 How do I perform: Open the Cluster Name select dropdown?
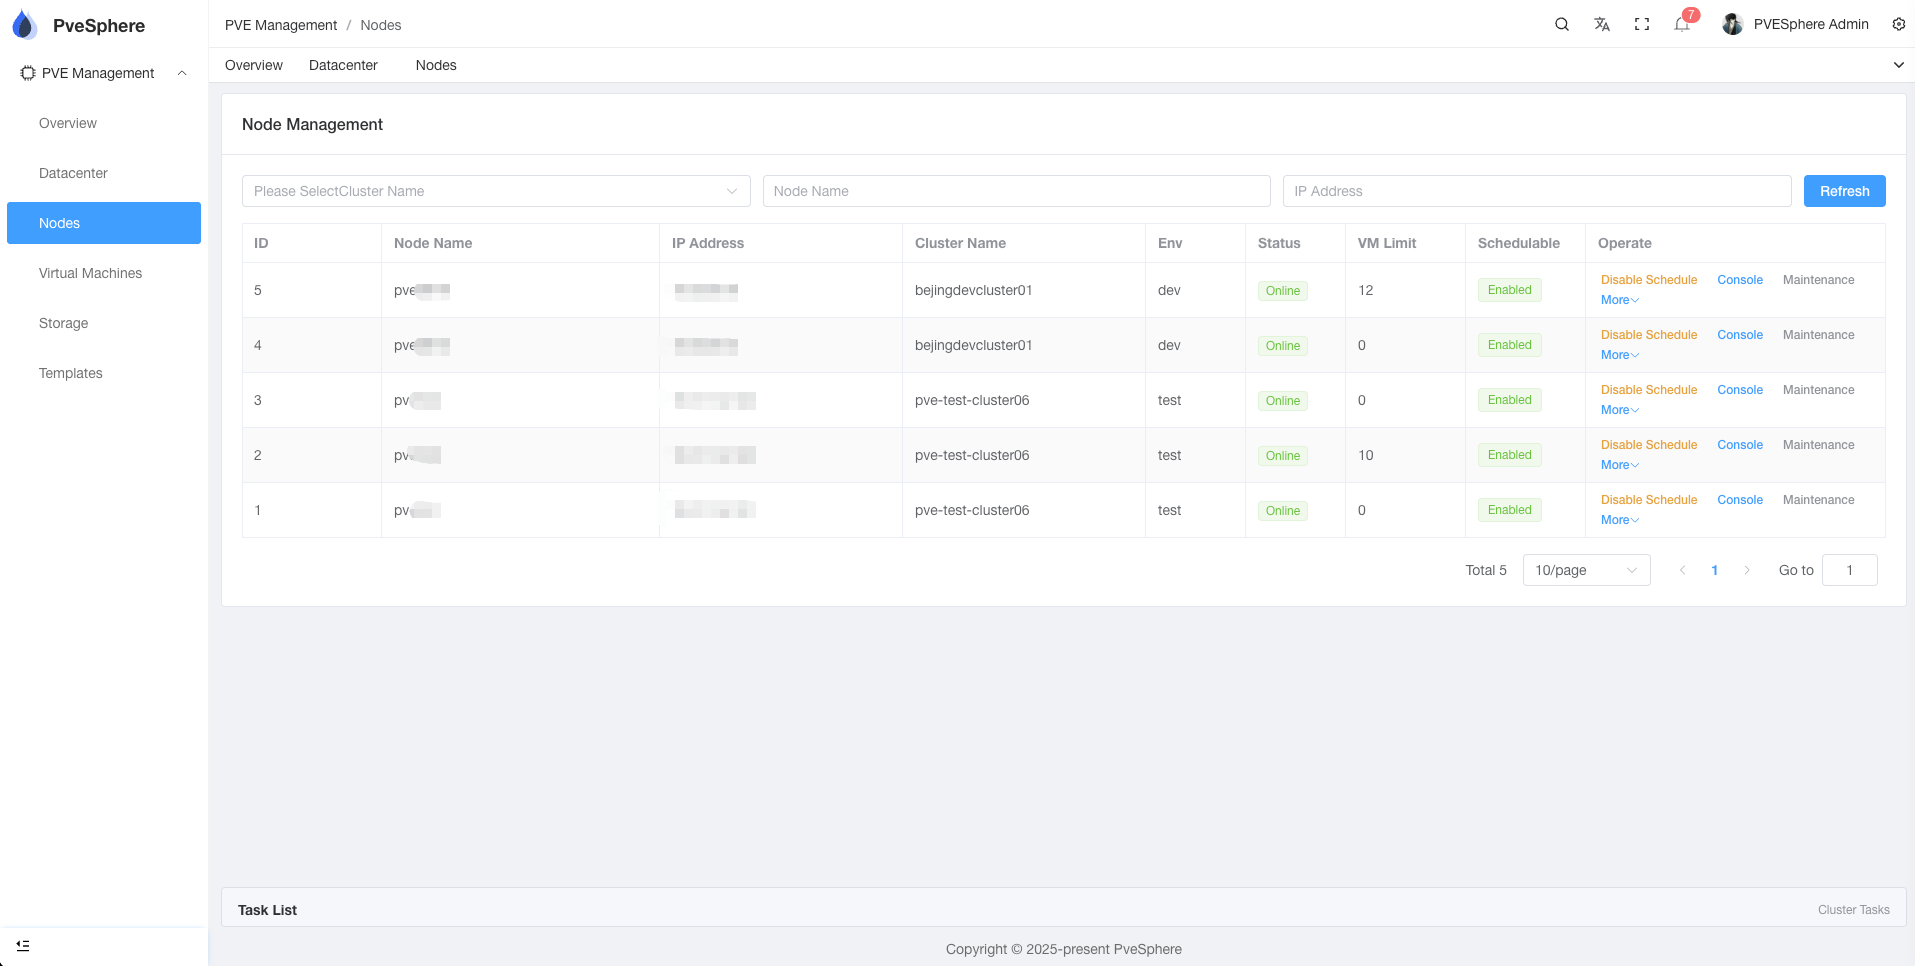click(495, 191)
